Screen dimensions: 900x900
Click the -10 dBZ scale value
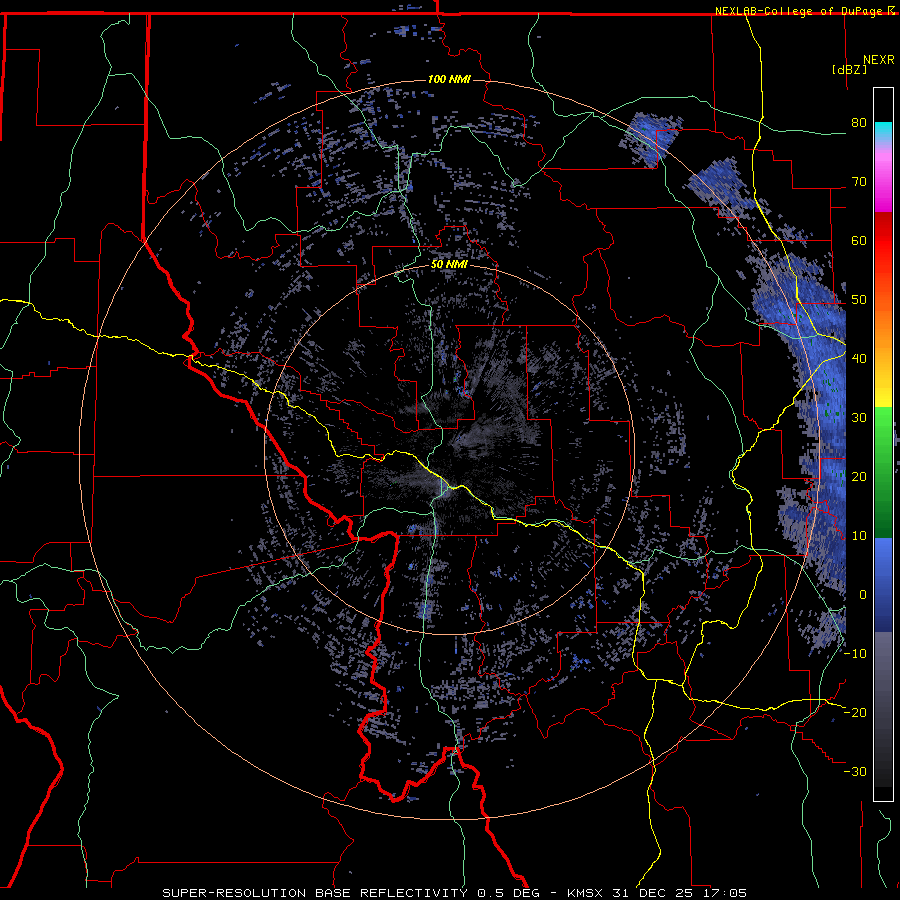coord(855,654)
